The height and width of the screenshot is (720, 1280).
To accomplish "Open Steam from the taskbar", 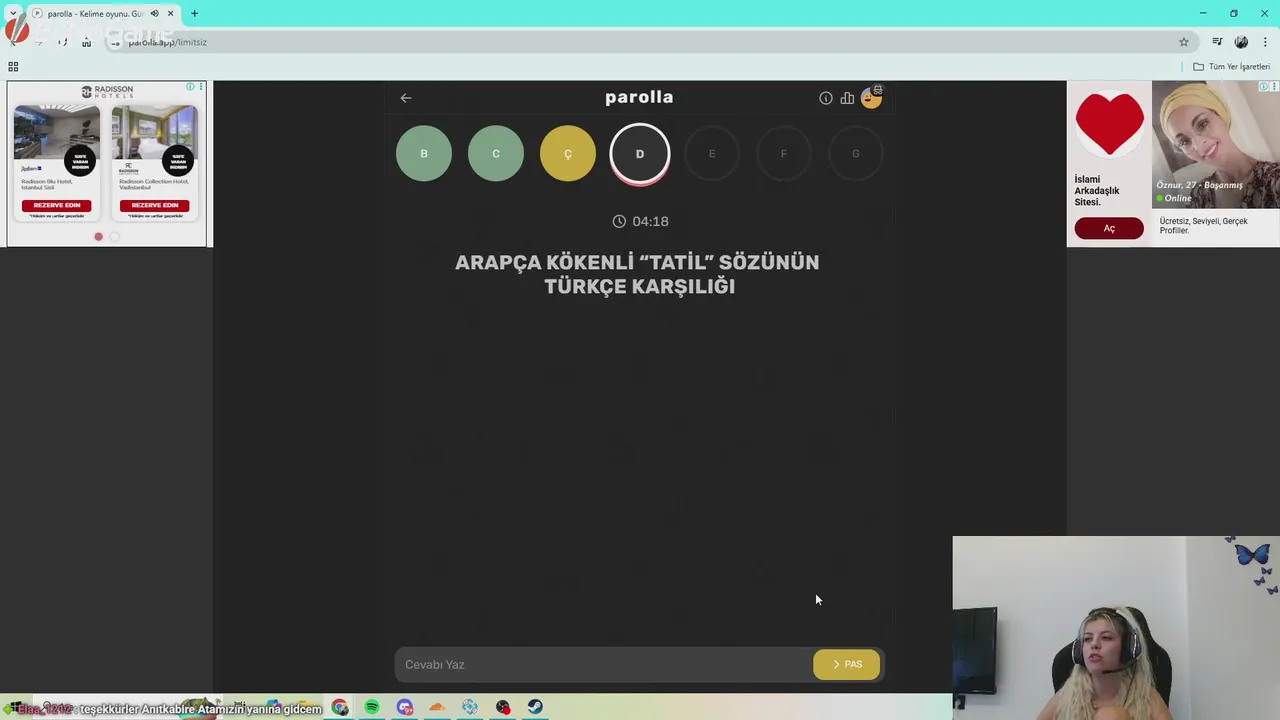I will pyautogui.click(x=535, y=707).
